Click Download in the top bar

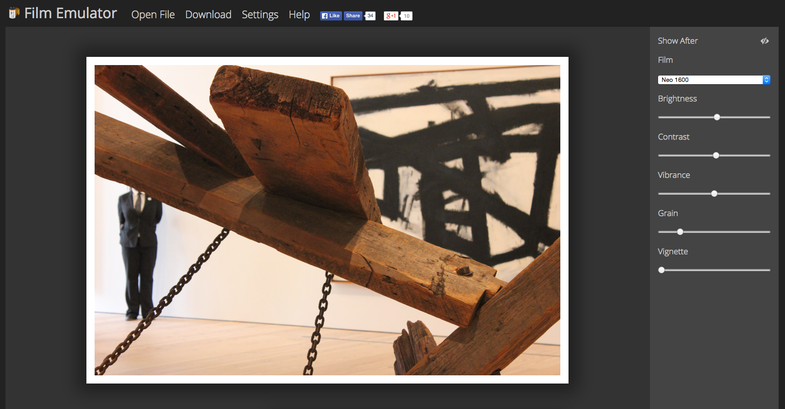[208, 15]
